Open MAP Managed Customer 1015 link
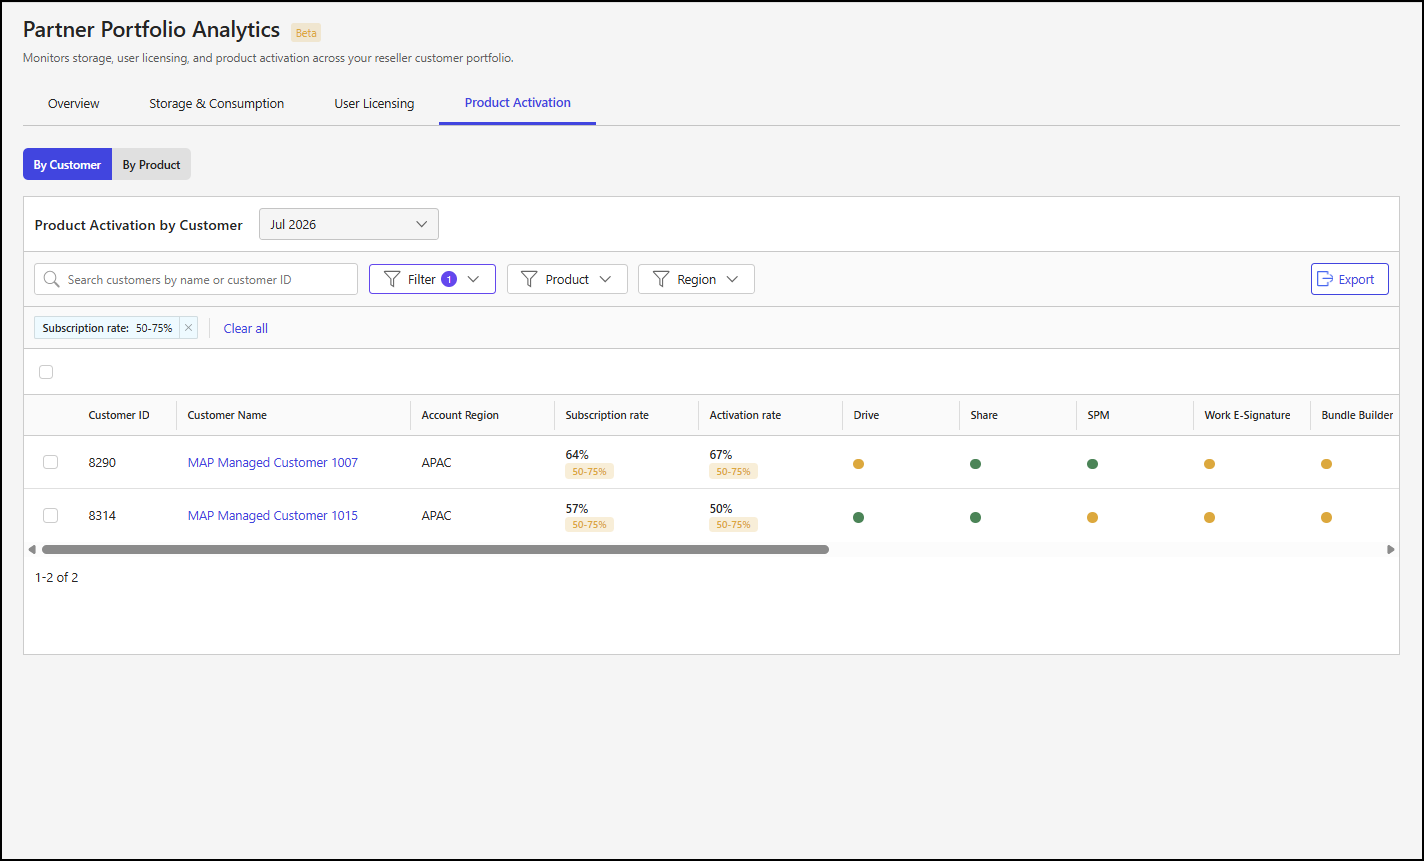Screen dimensions: 1424x861 (273, 515)
